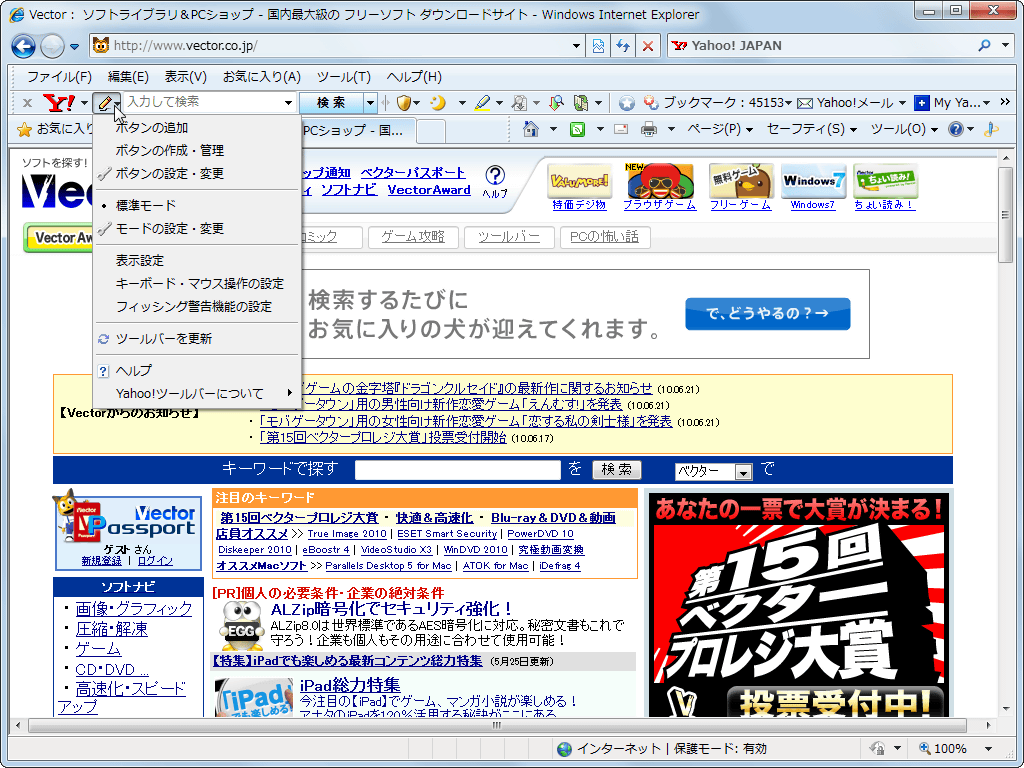Select 表示設定 from the menu
1024x768 pixels.
click(x=198, y=261)
